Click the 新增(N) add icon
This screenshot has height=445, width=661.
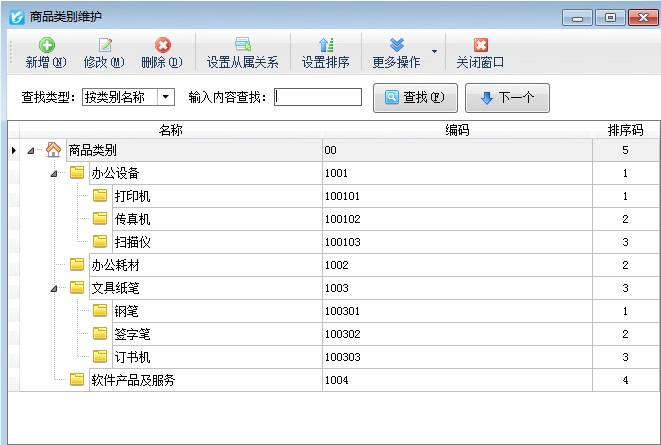46,45
